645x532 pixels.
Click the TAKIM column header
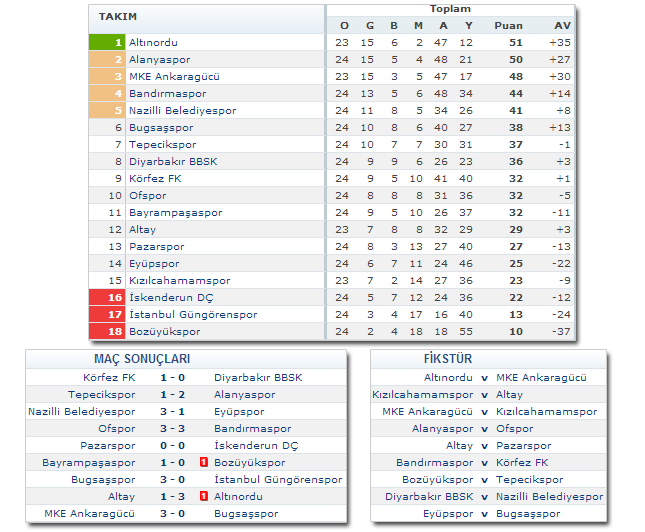(x=119, y=17)
